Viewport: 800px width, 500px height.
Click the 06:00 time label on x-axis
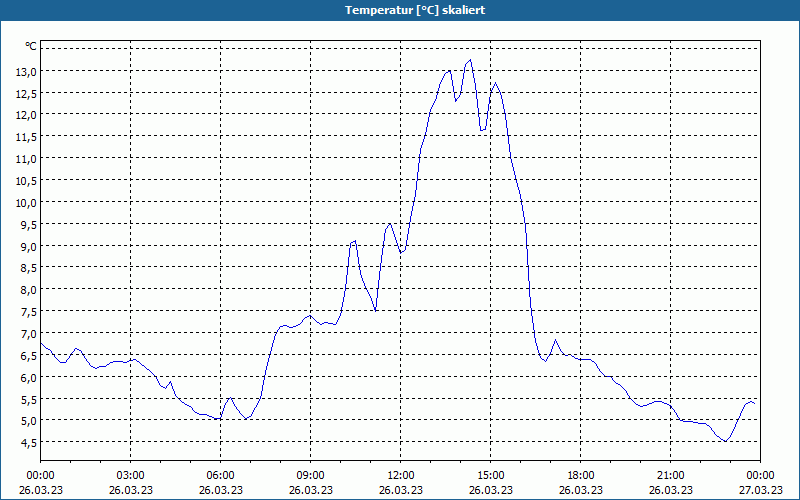220,476
